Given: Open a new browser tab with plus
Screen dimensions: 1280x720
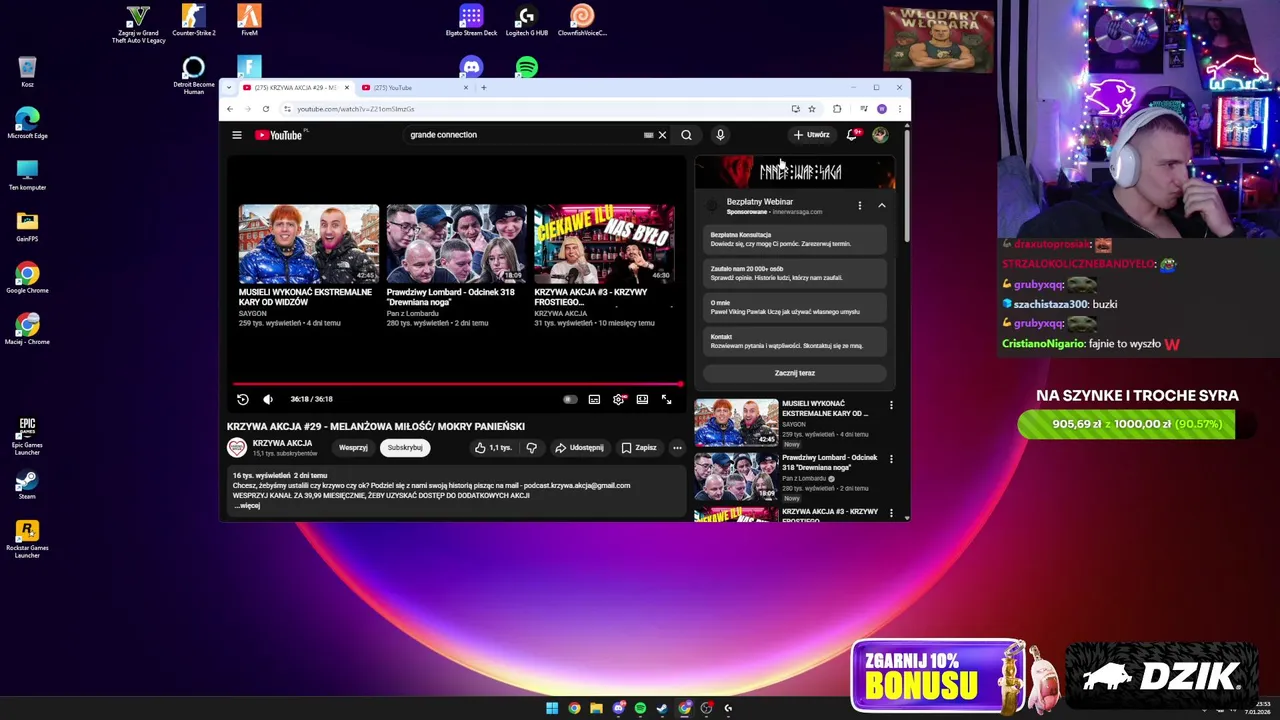Looking at the screenshot, I should point(484,88).
